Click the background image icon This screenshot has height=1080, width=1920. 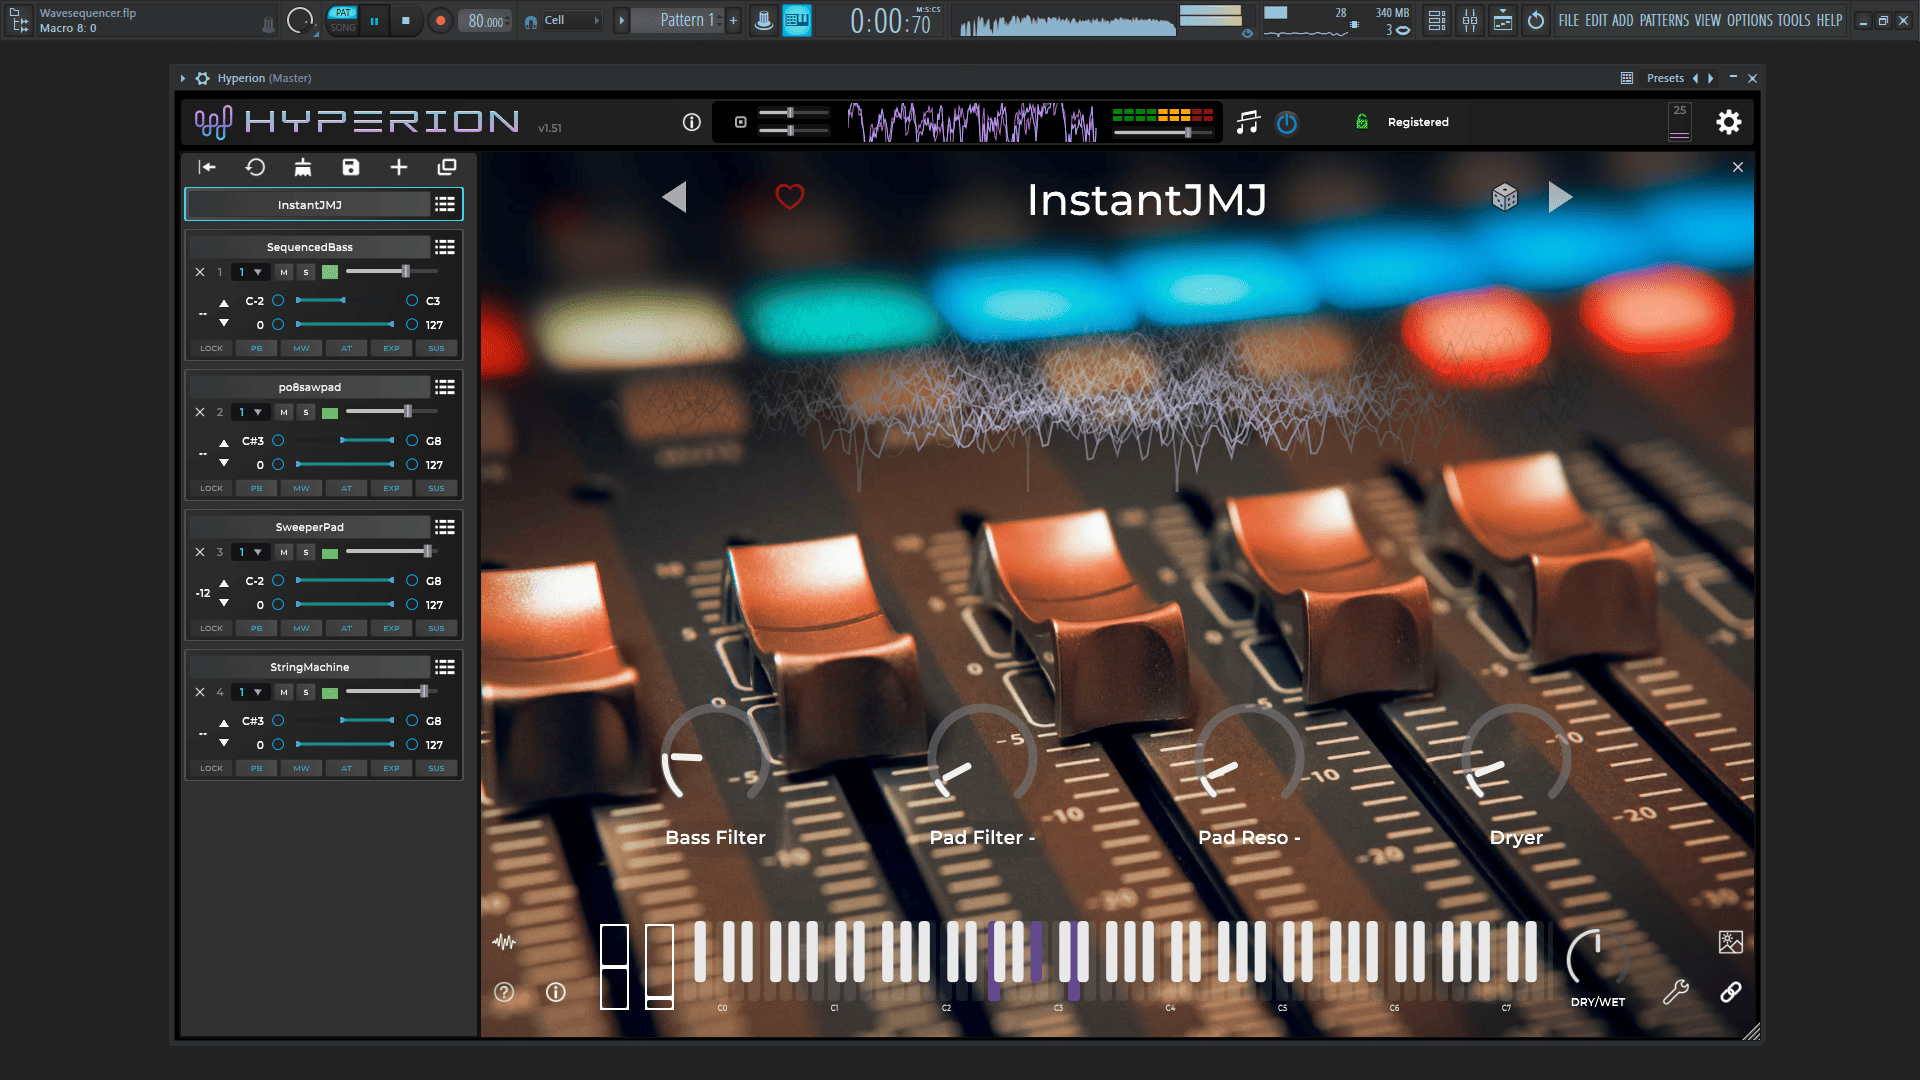[1730, 942]
